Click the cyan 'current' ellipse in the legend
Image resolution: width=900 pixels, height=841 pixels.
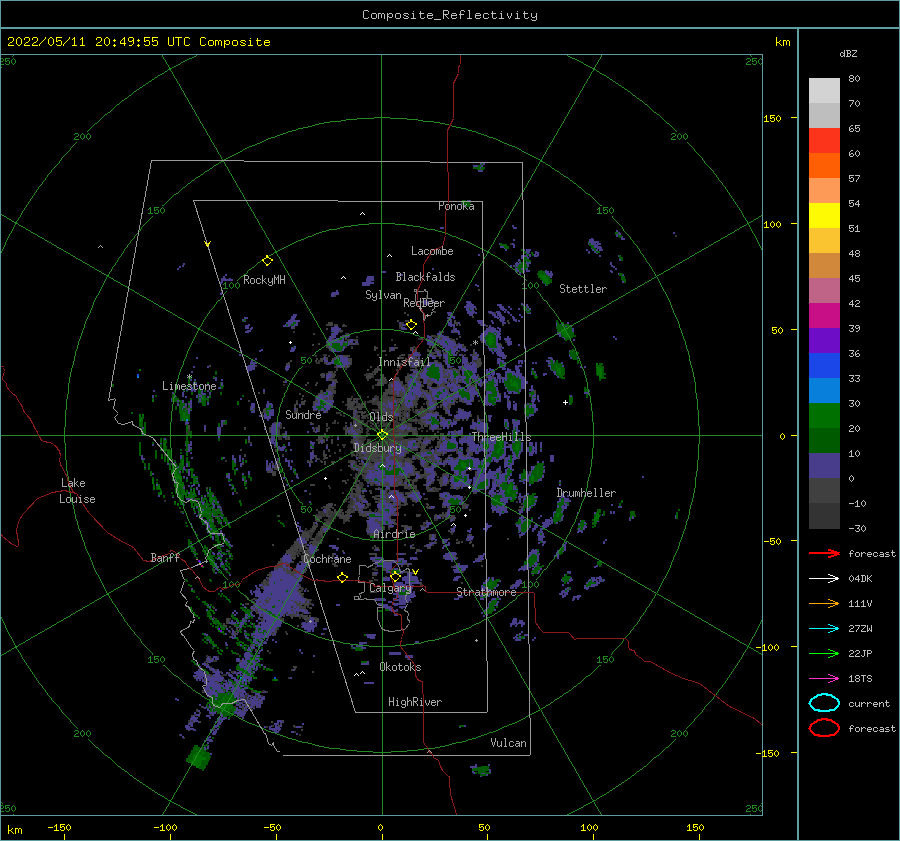pyautogui.click(x=824, y=703)
